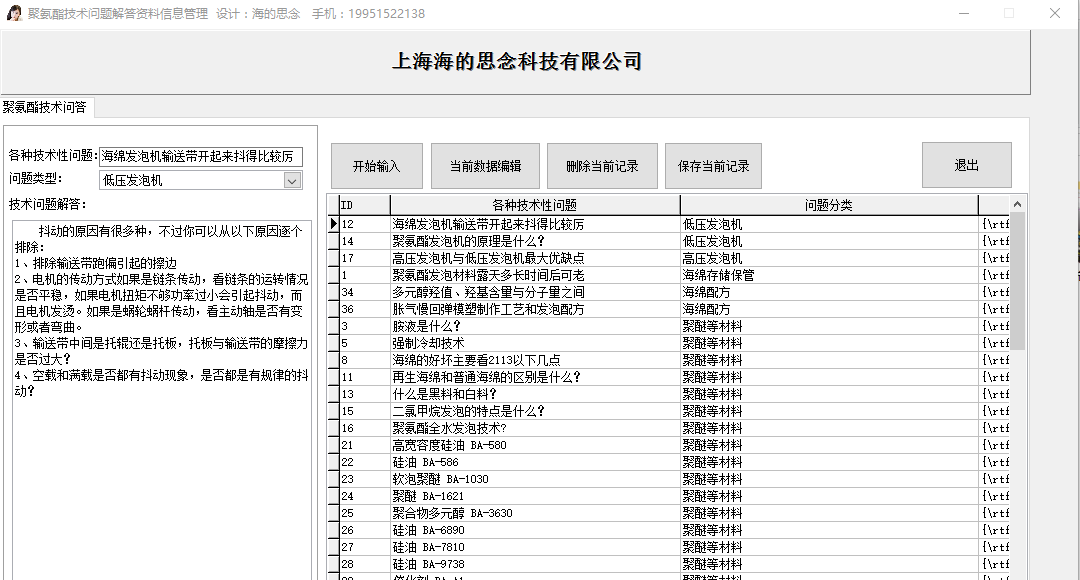The image size is (1080, 580).
Task: Maximize the application window
Action: (x=1008, y=14)
